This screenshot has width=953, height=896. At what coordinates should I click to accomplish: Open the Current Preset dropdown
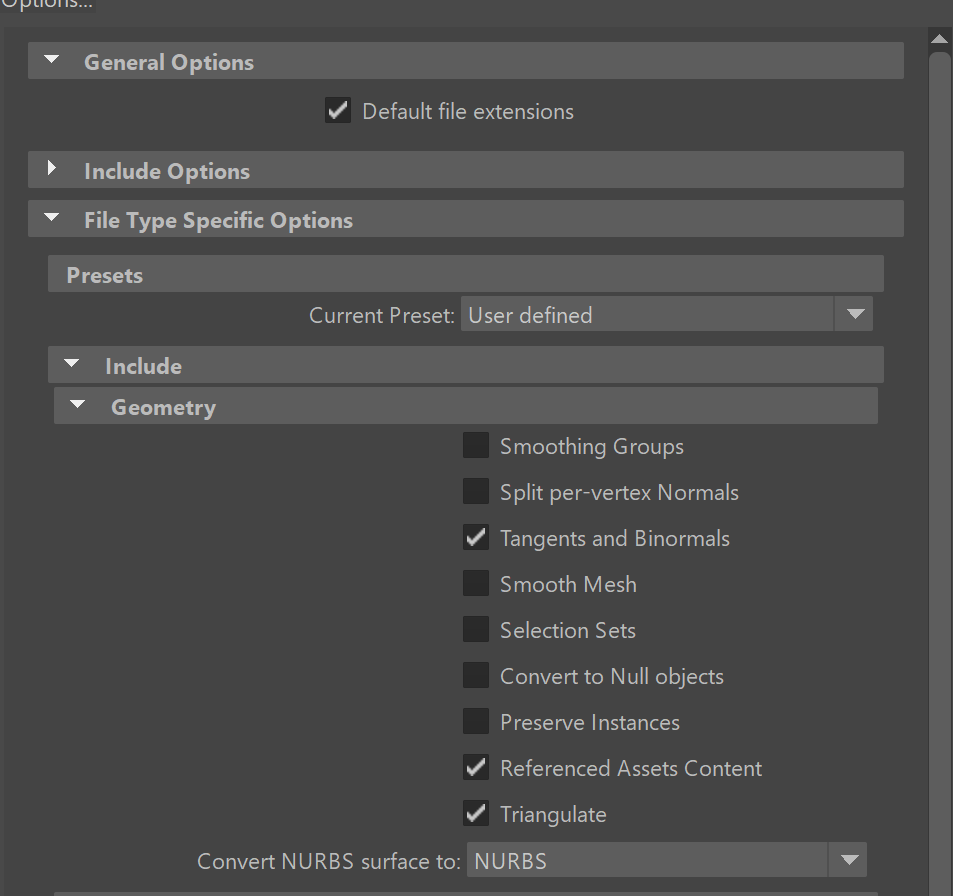pyautogui.click(x=854, y=313)
